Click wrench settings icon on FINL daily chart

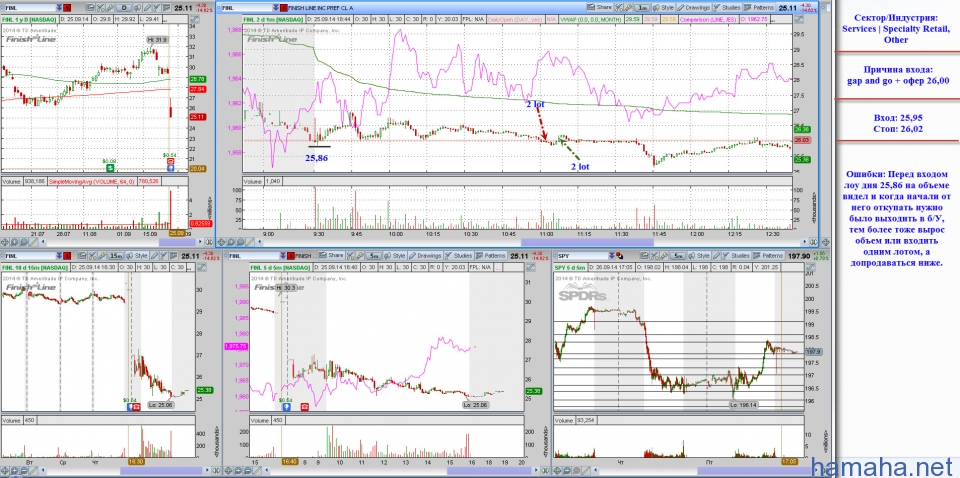click(110, 7)
